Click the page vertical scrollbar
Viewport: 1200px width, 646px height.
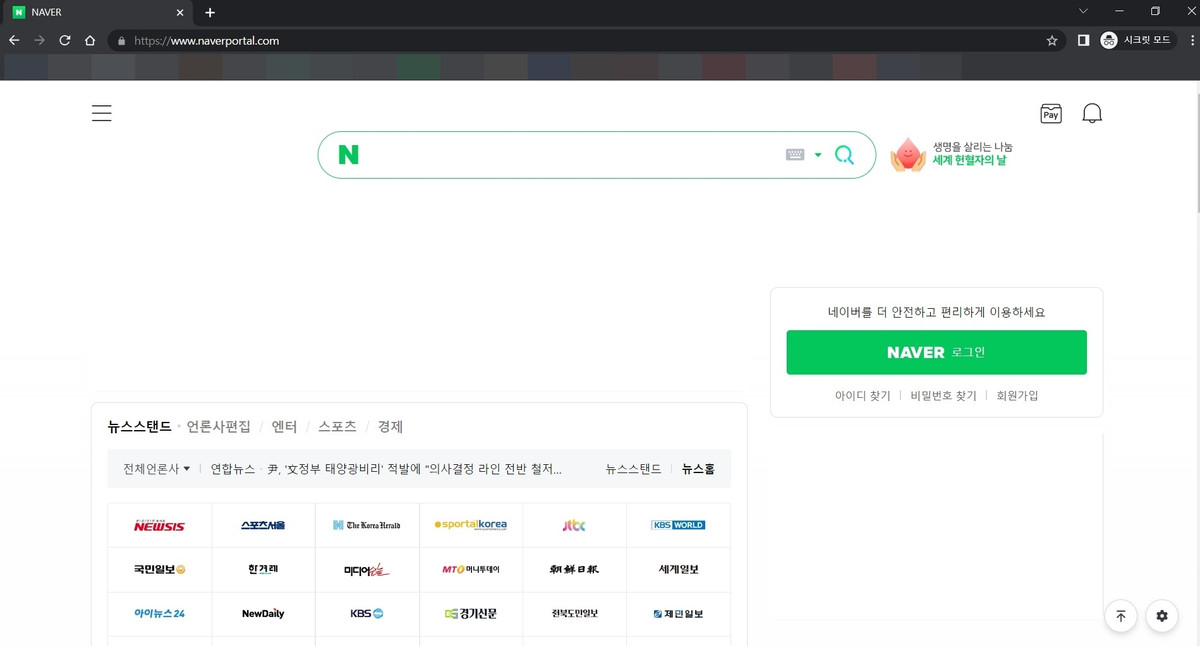coord(1196,300)
